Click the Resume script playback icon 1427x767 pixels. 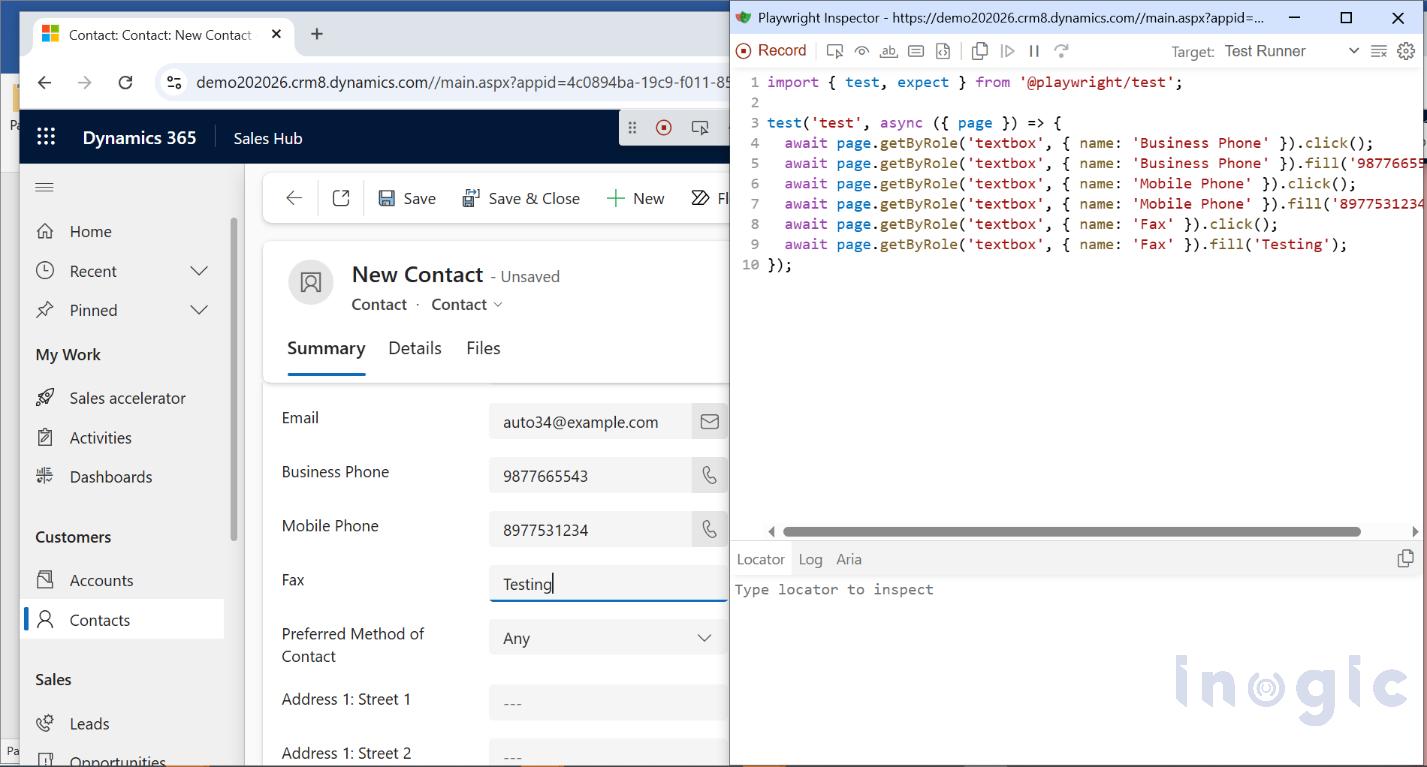coord(1006,50)
